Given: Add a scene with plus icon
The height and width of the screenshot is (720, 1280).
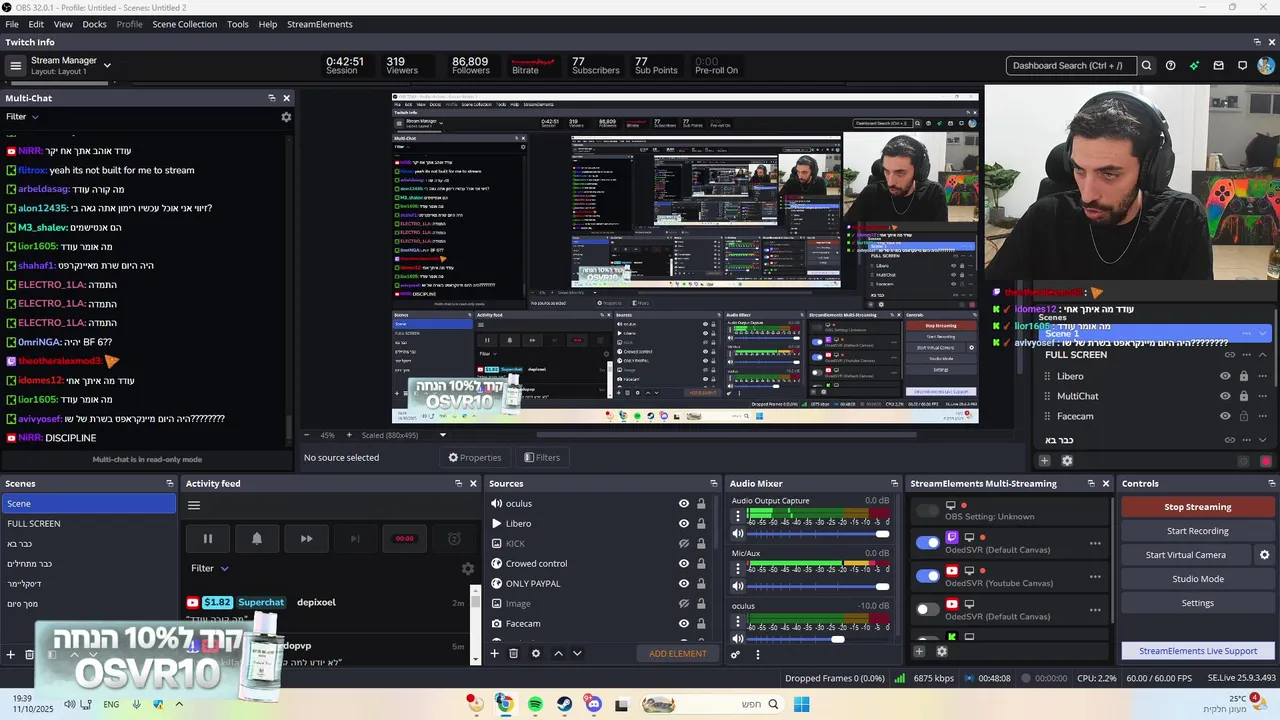Looking at the screenshot, I should click(x=11, y=655).
